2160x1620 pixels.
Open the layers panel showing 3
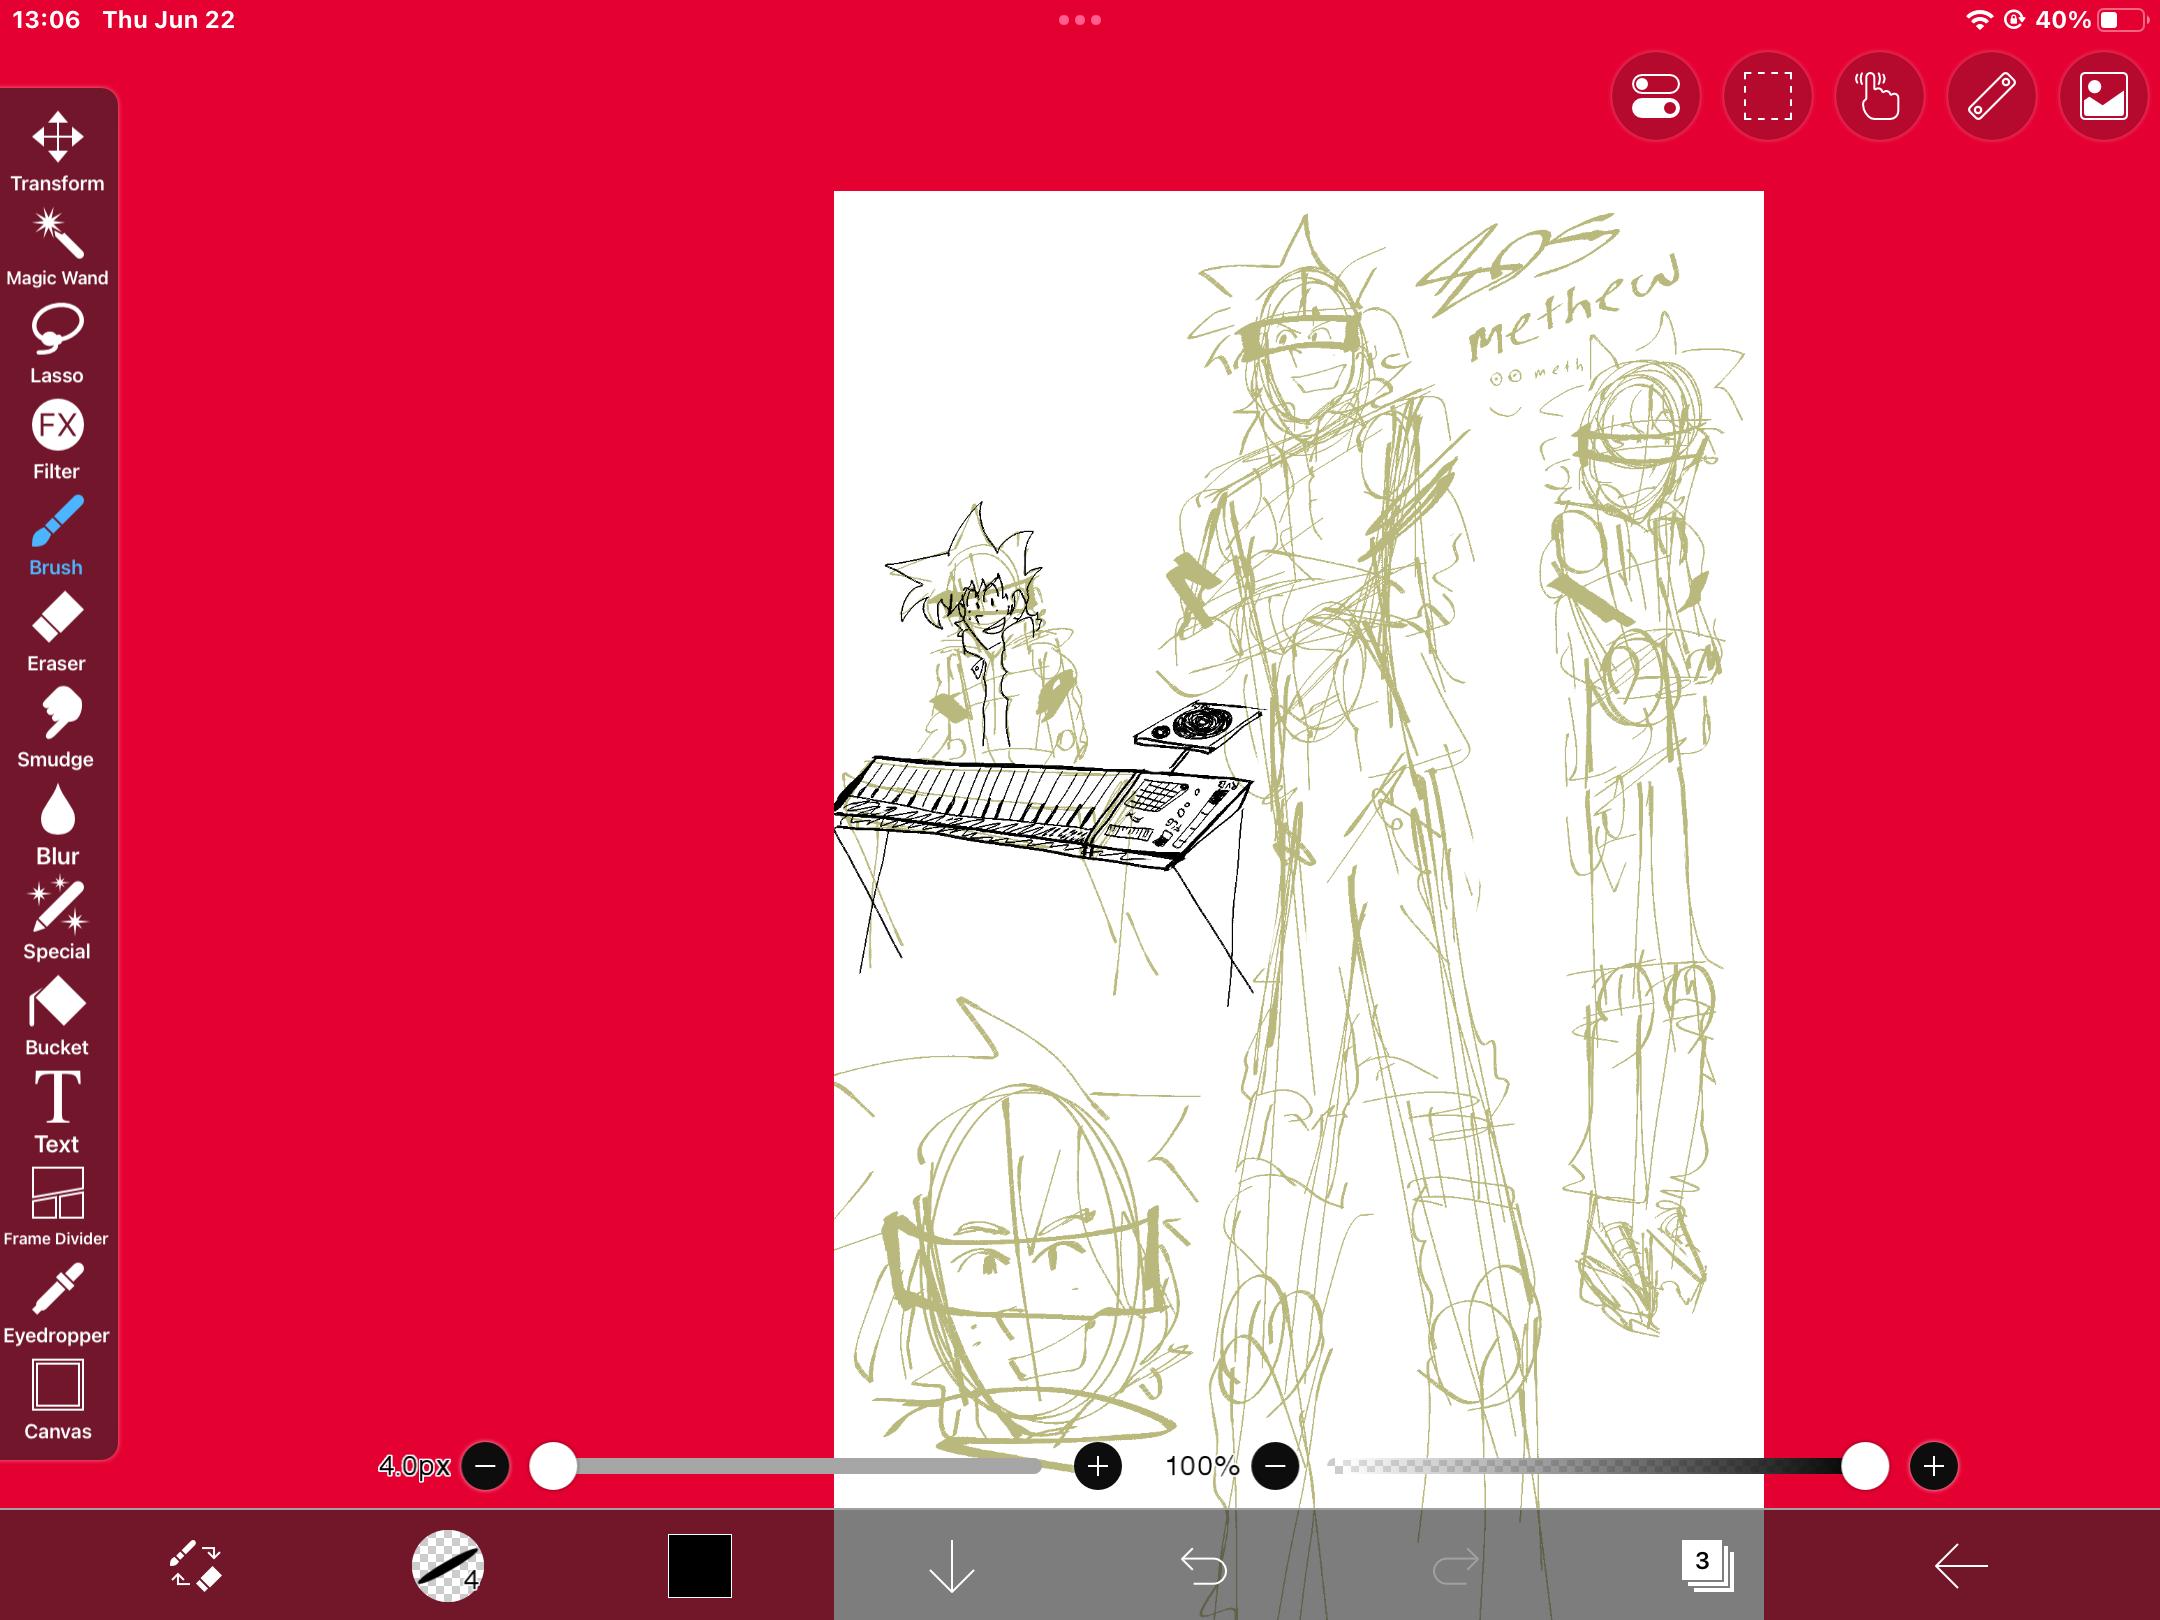(1707, 1566)
